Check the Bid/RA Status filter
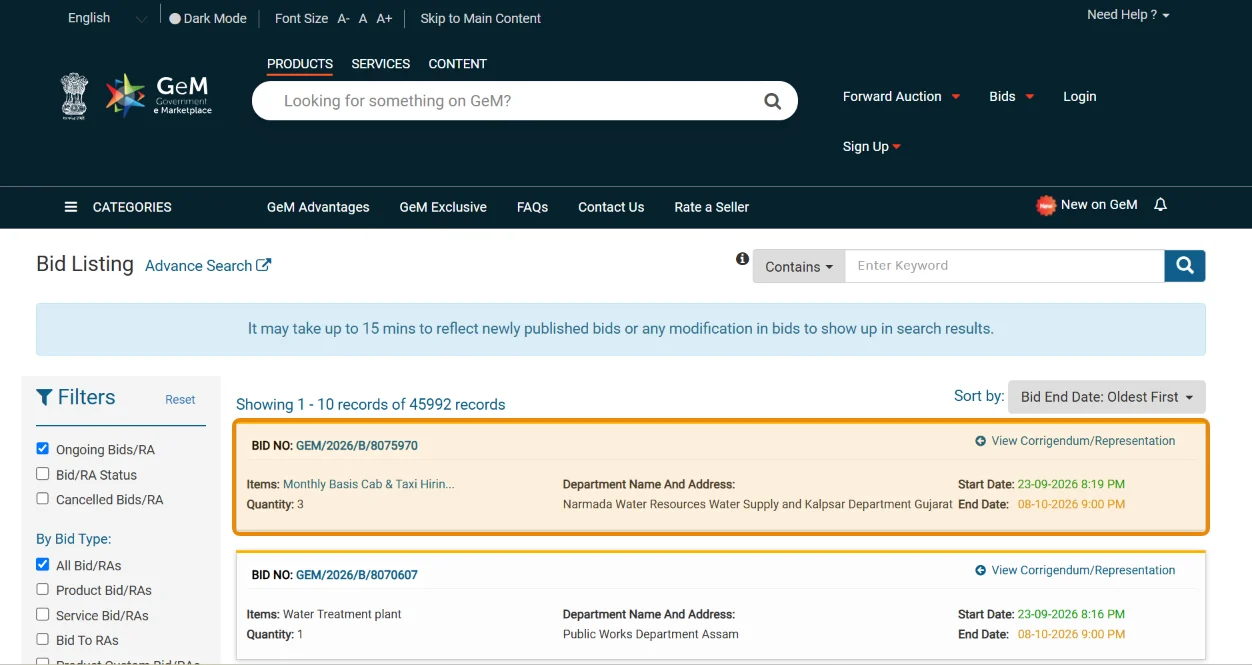This screenshot has width=1252, height=665. [x=42, y=474]
